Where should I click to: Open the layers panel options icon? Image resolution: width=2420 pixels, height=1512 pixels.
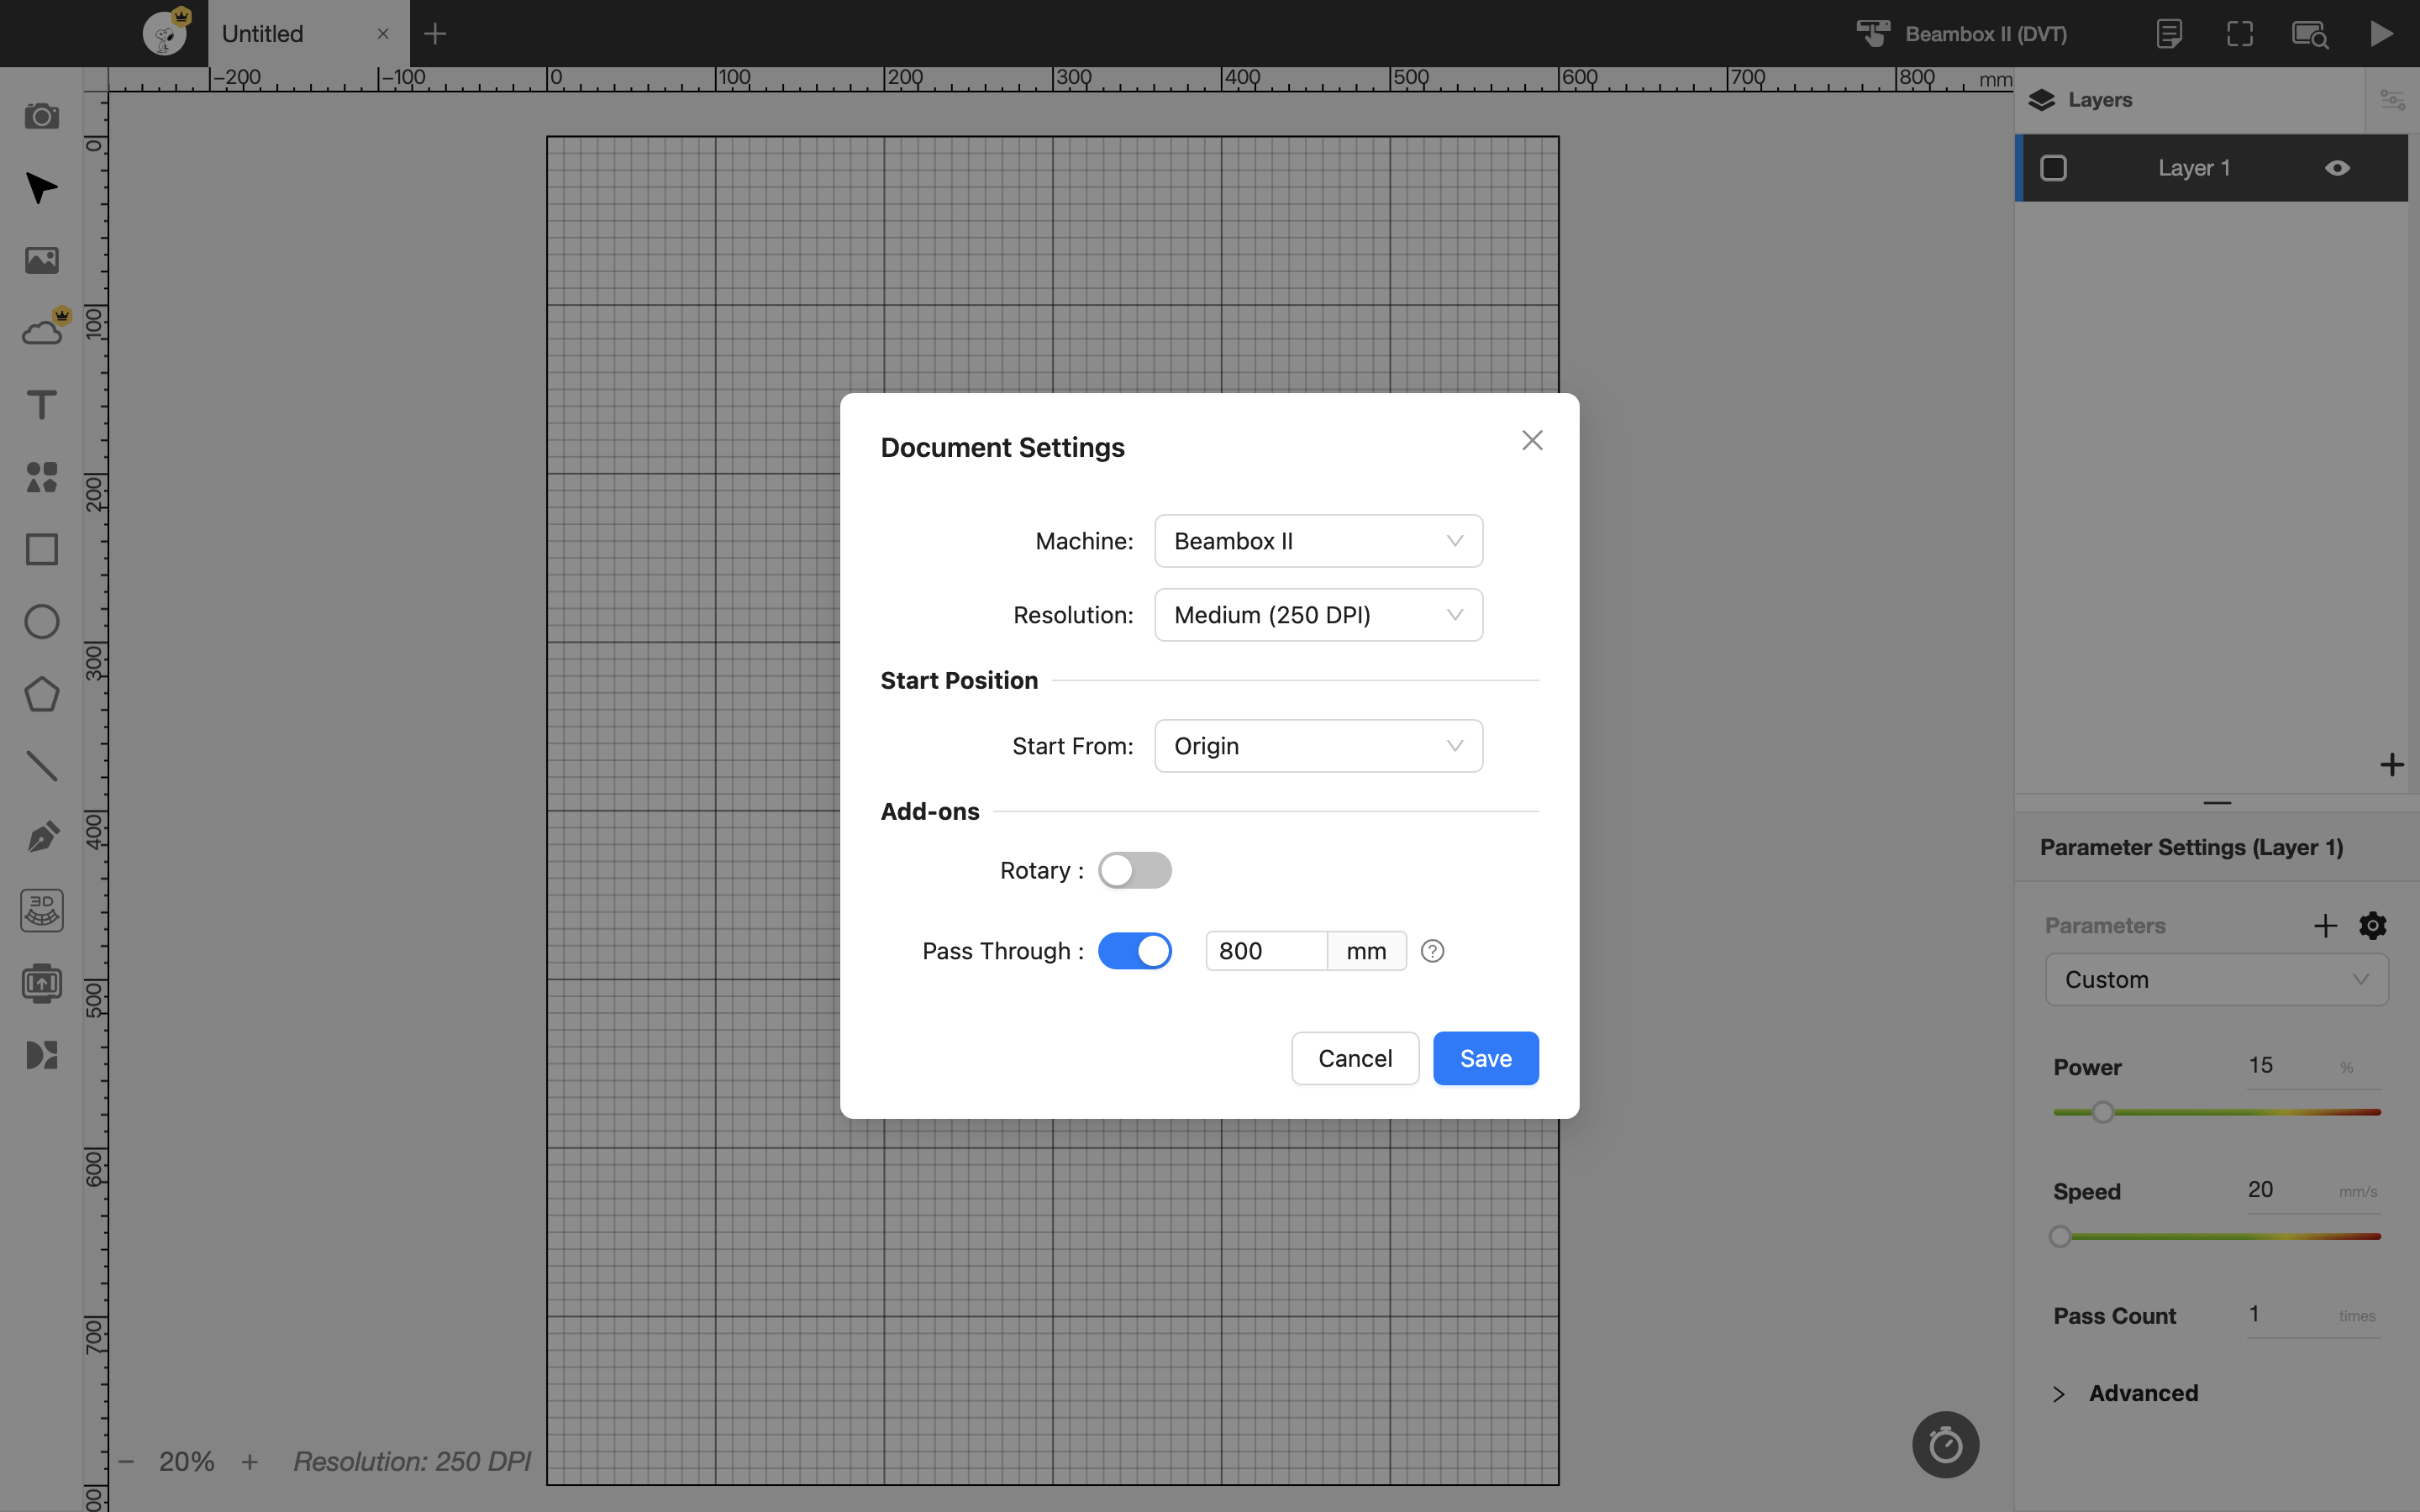2392,100
